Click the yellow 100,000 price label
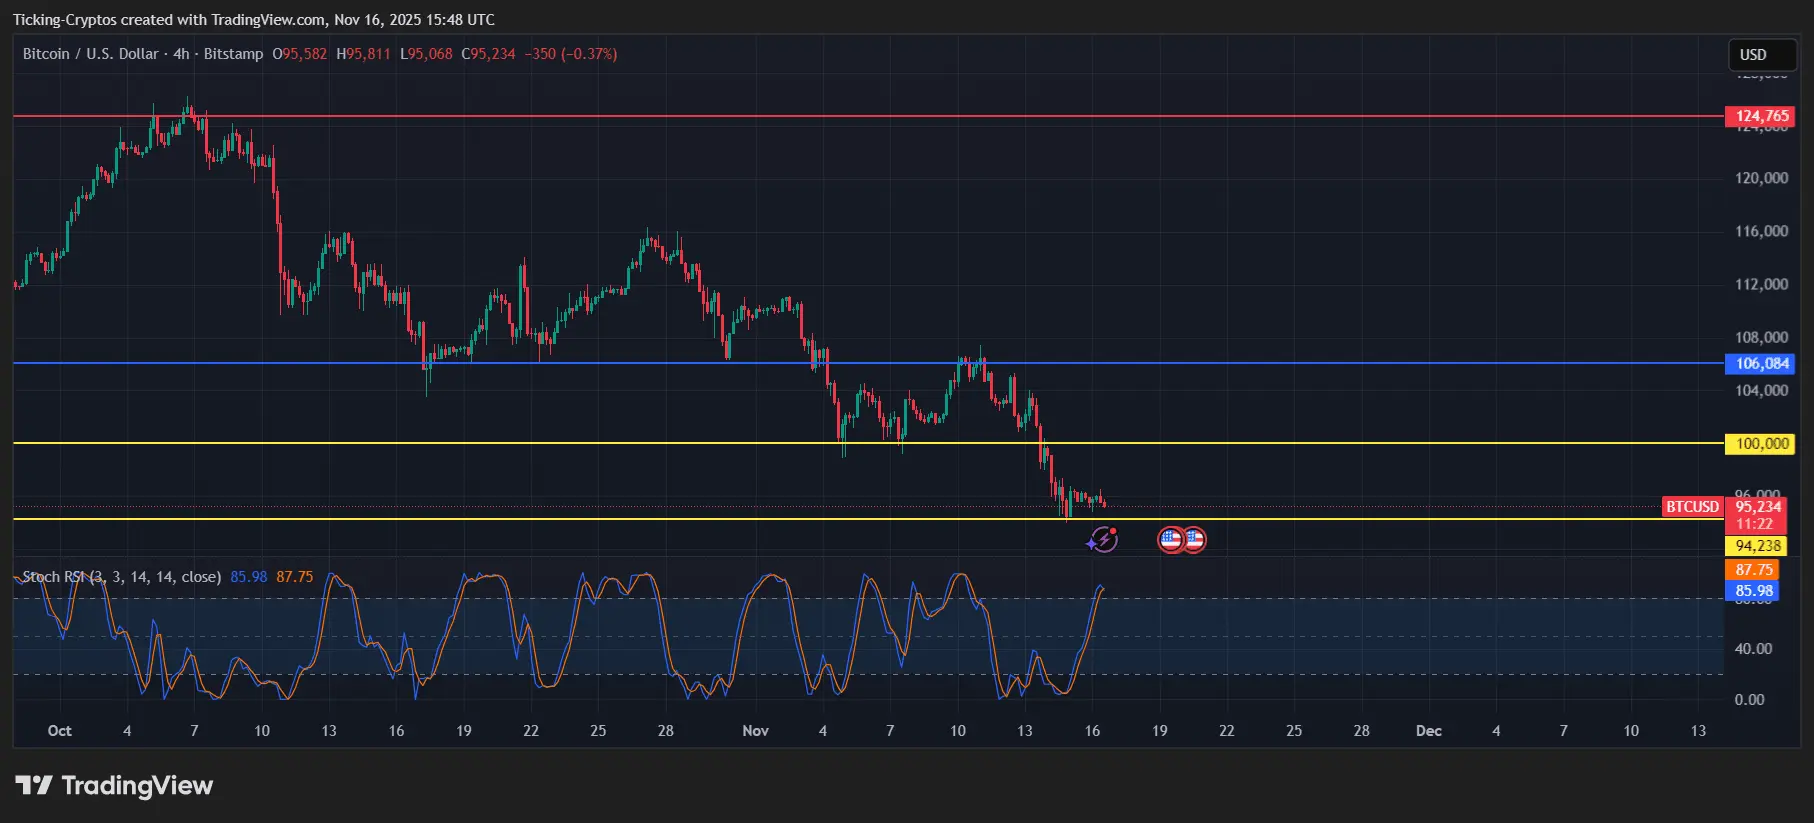The height and width of the screenshot is (823, 1814). pos(1761,444)
